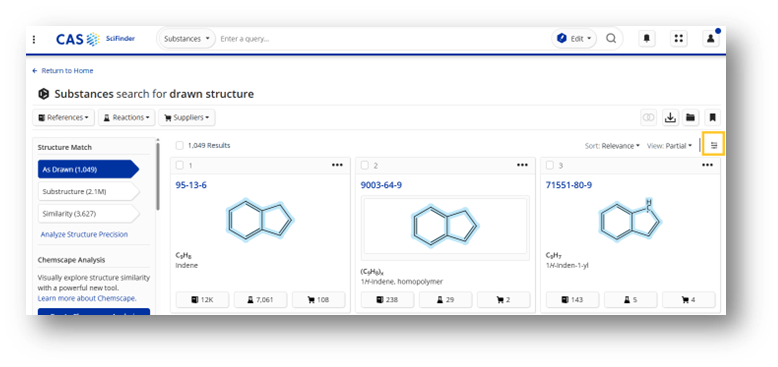
Task: Open the user account profile icon
Action: coord(711,39)
